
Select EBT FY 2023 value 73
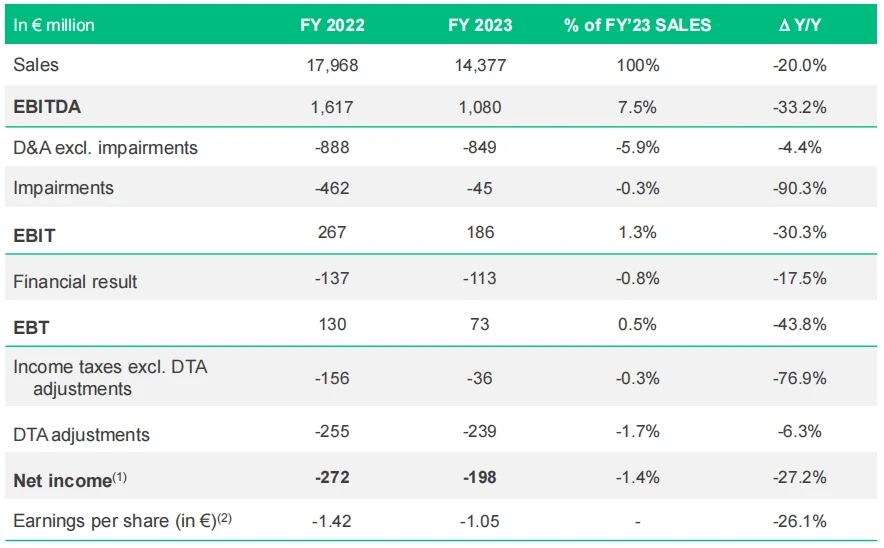tap(480, 324)
